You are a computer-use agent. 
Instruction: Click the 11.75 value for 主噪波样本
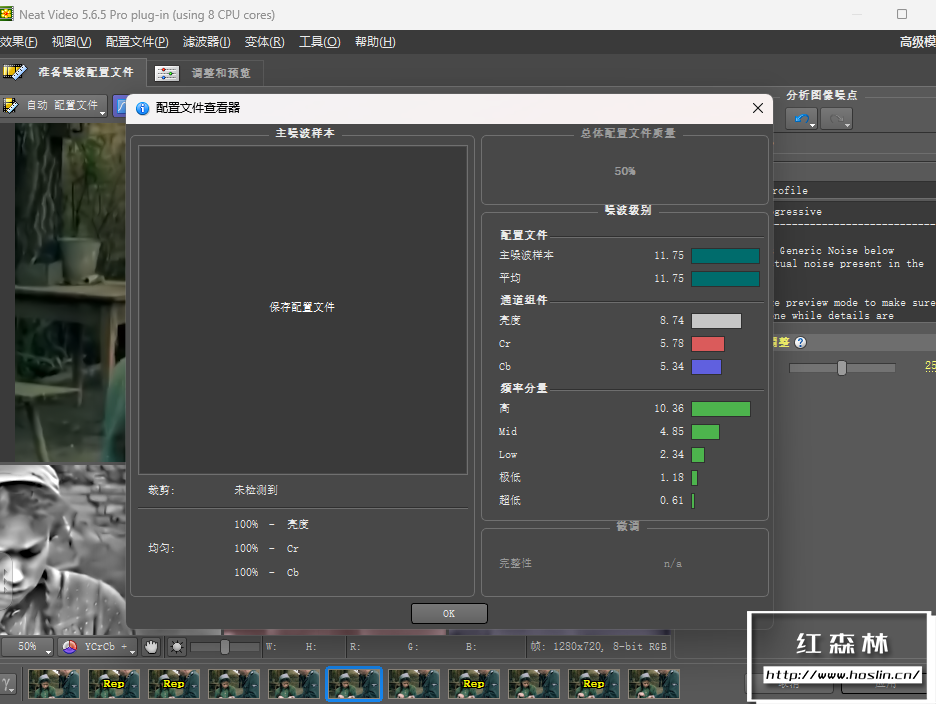[669, 255]
